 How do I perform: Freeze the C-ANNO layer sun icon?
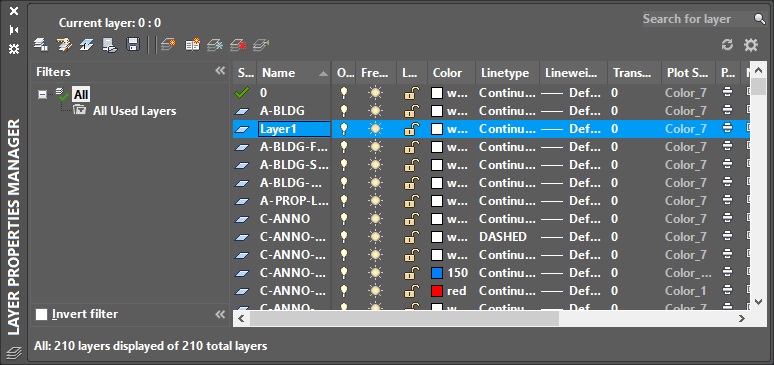pyautogui.click(x=376, y=219)
